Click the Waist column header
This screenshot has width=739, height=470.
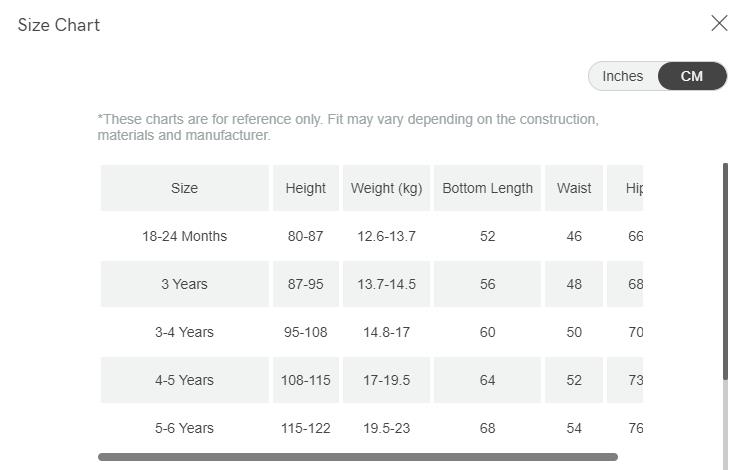(574, 188)
